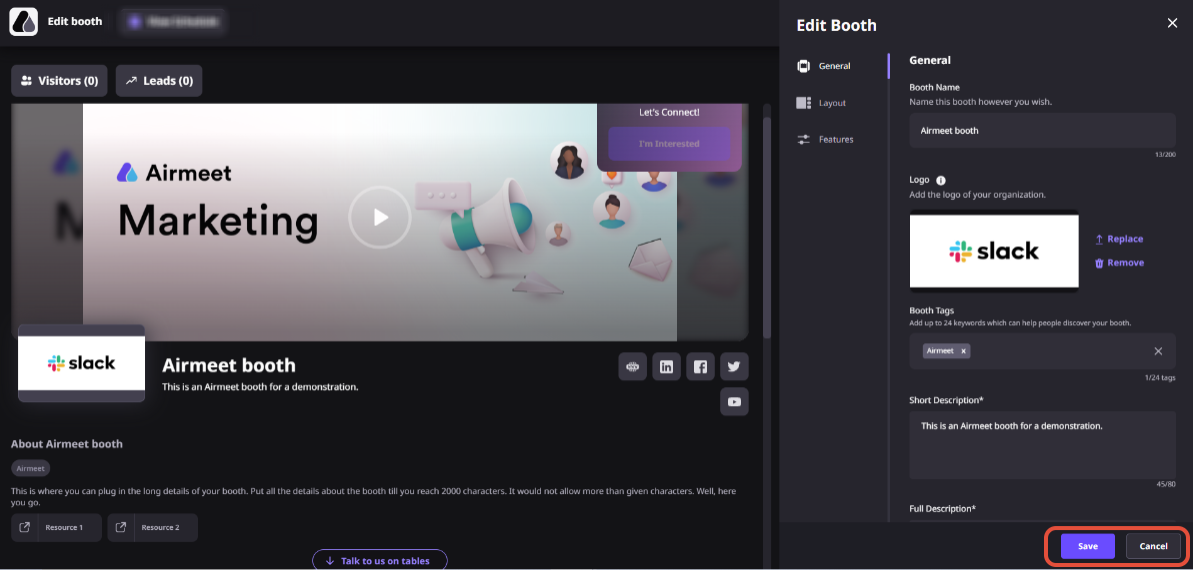Switch to the Features tab
1193x570 pixels.
pyautogui.click(x=826, y=139)
